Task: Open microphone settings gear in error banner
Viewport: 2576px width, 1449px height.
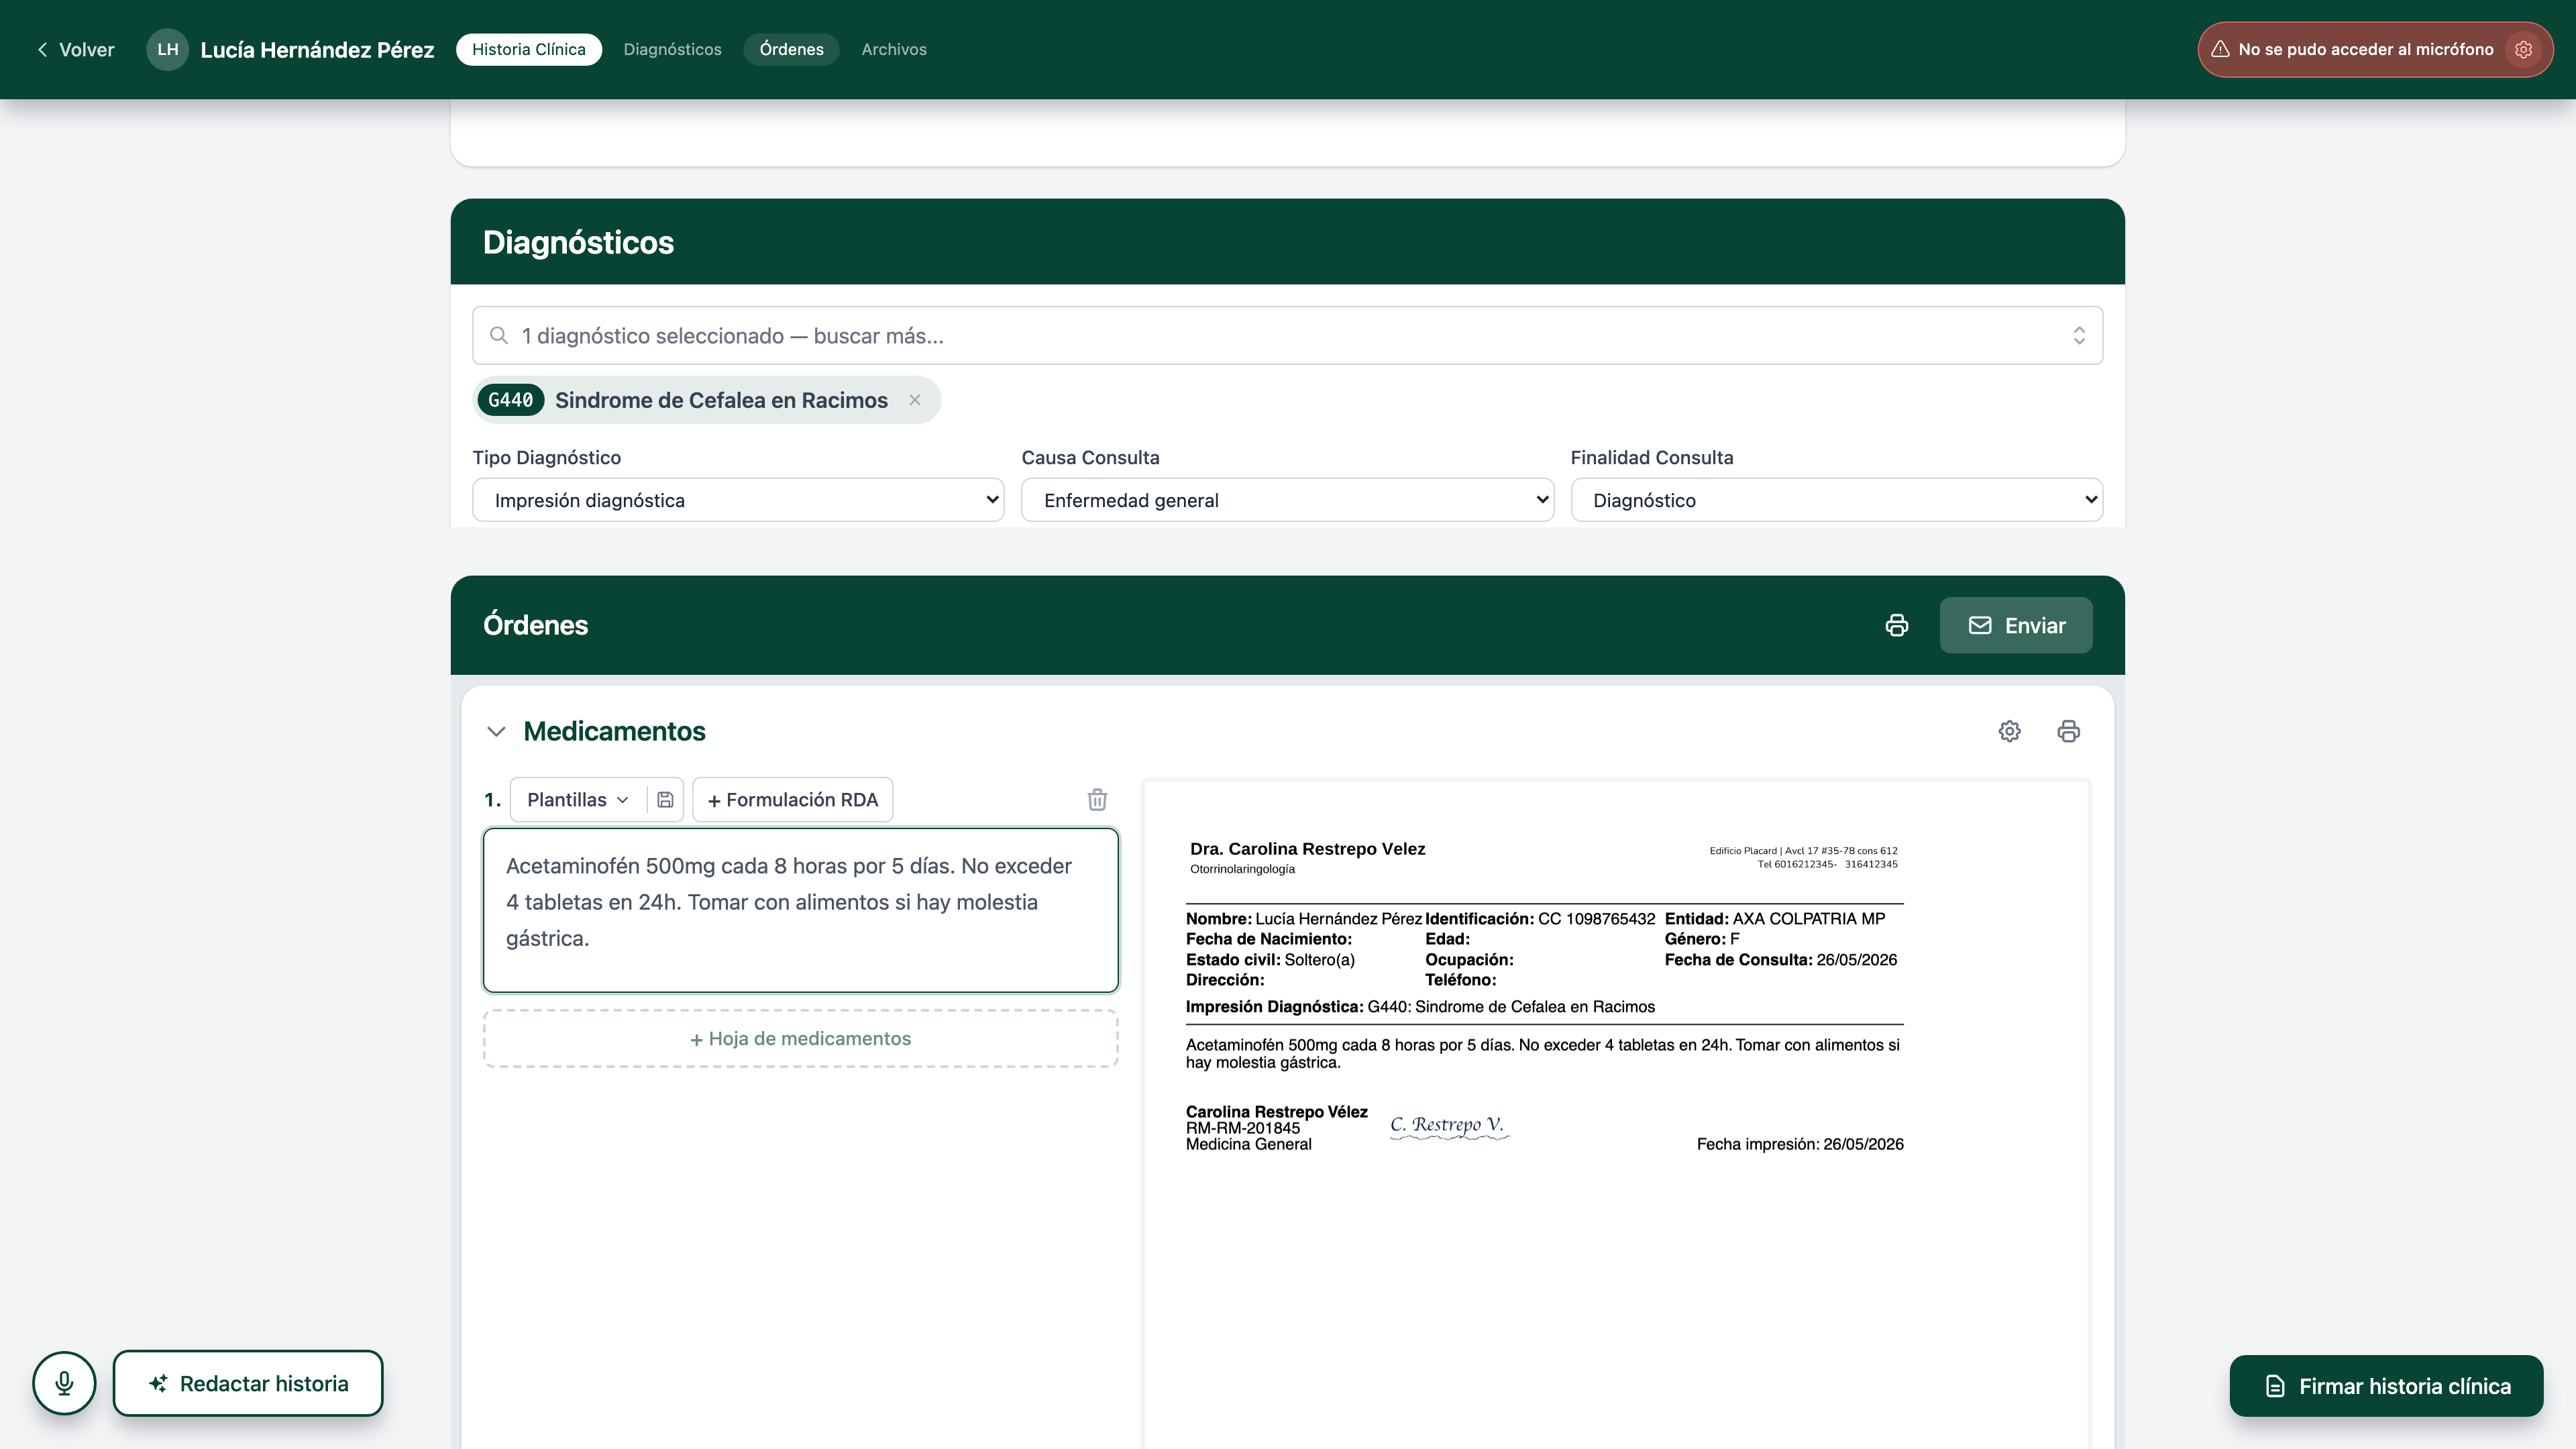Action: (2523, 49)
